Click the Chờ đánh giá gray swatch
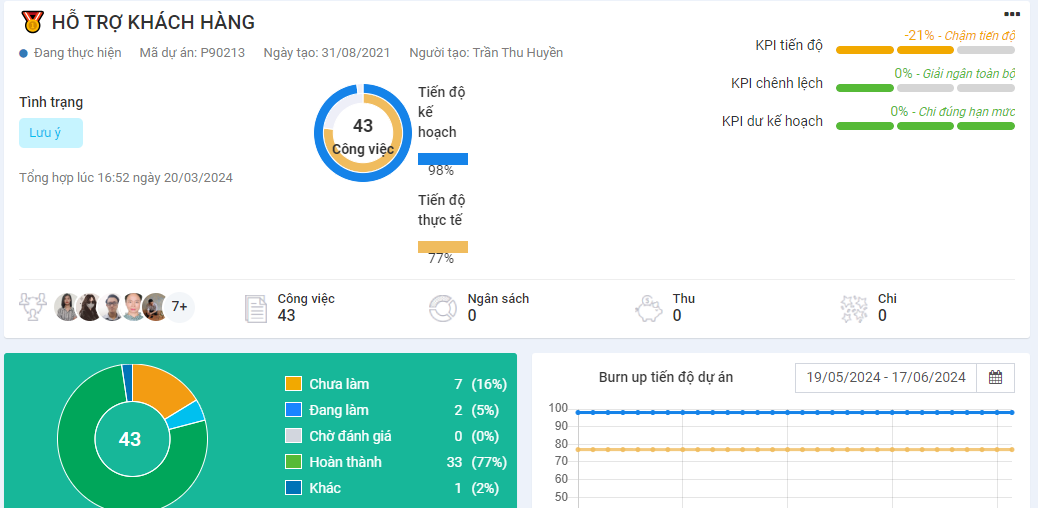 (x=293, y=436)
